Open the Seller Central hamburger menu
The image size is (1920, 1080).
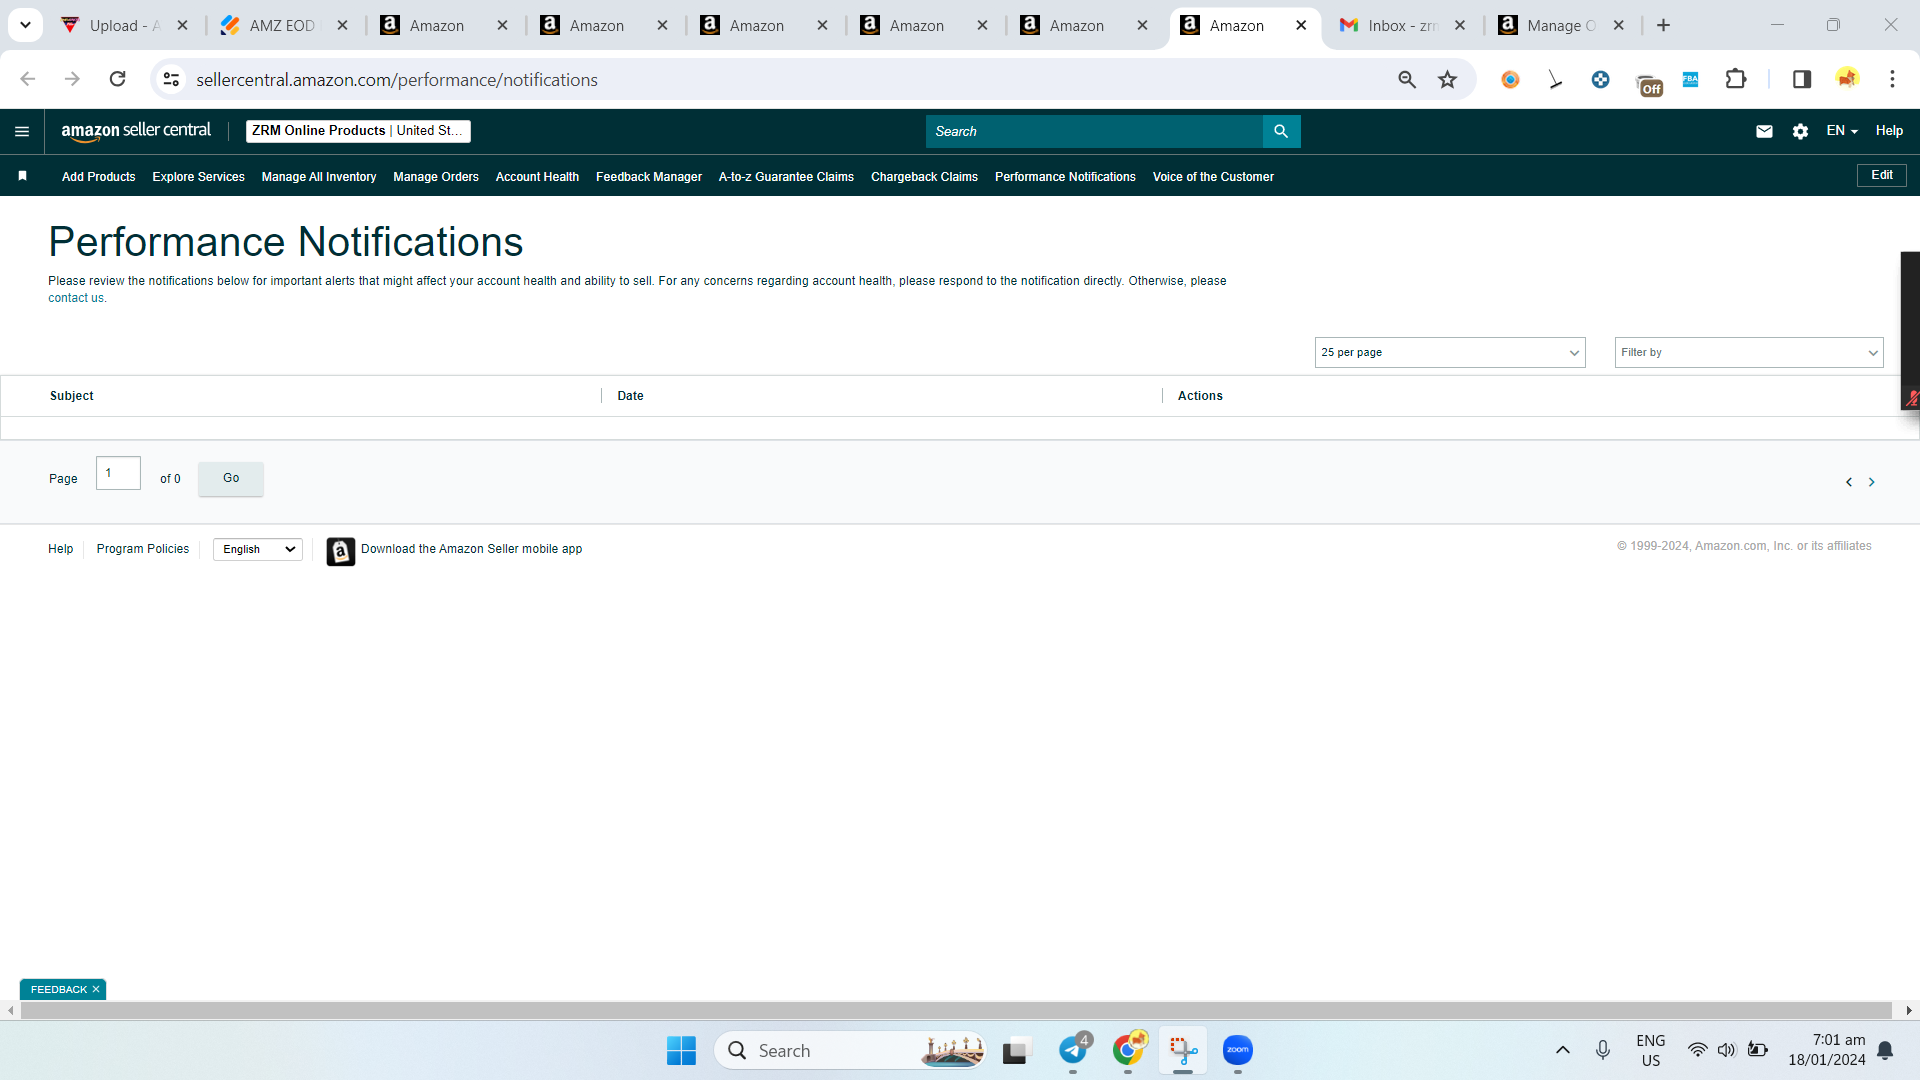coord(22,131)
